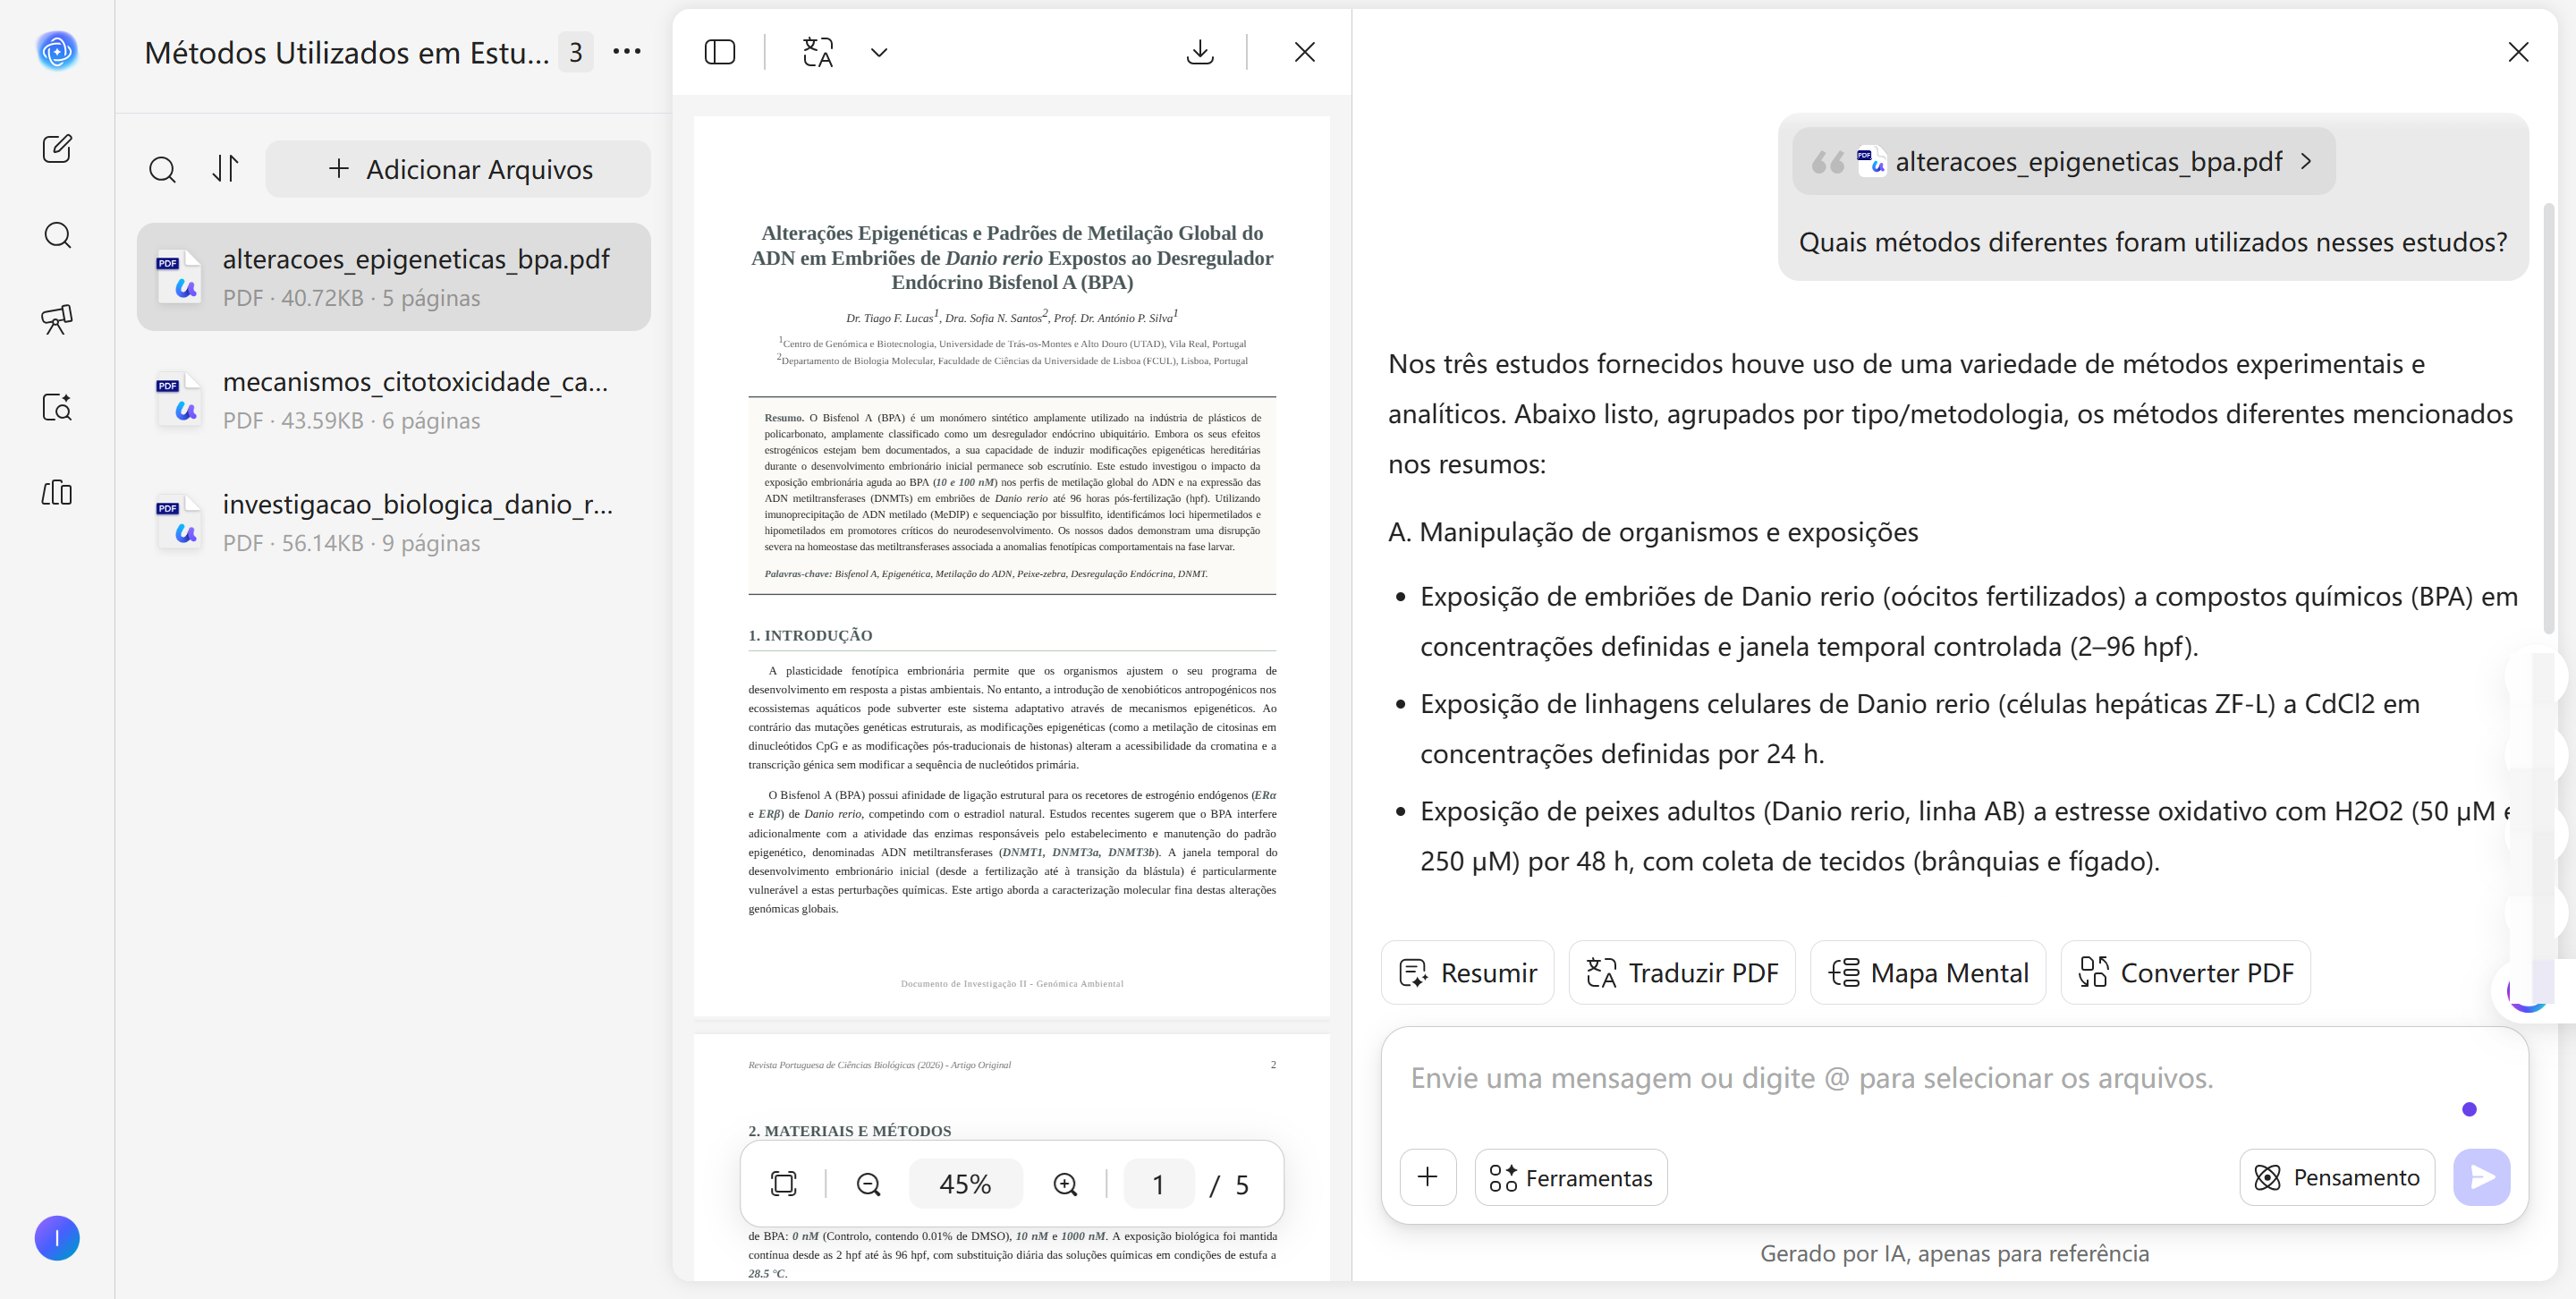Zoom out the PDF with the minus magnifier
The width and height of the screenshot is (2576, 1299).
869,1184
